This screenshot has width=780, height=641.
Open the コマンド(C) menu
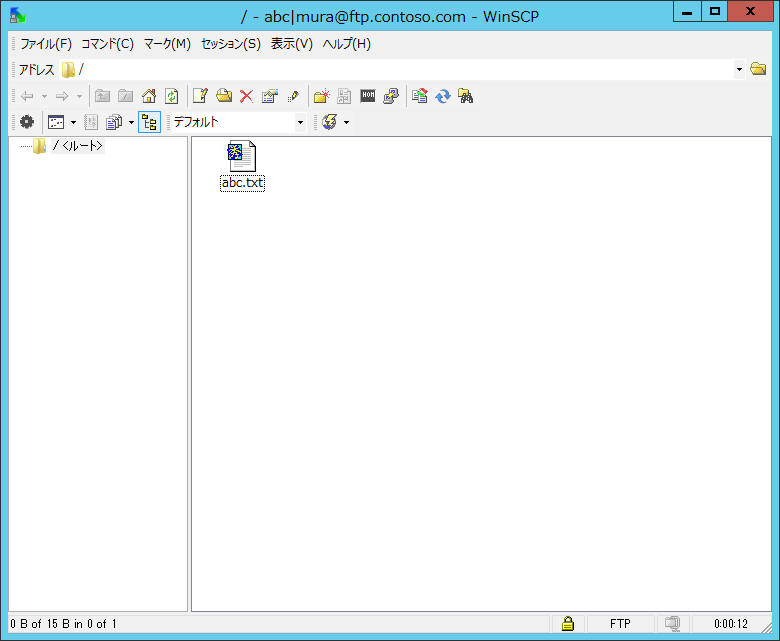[x=107, y=44]
